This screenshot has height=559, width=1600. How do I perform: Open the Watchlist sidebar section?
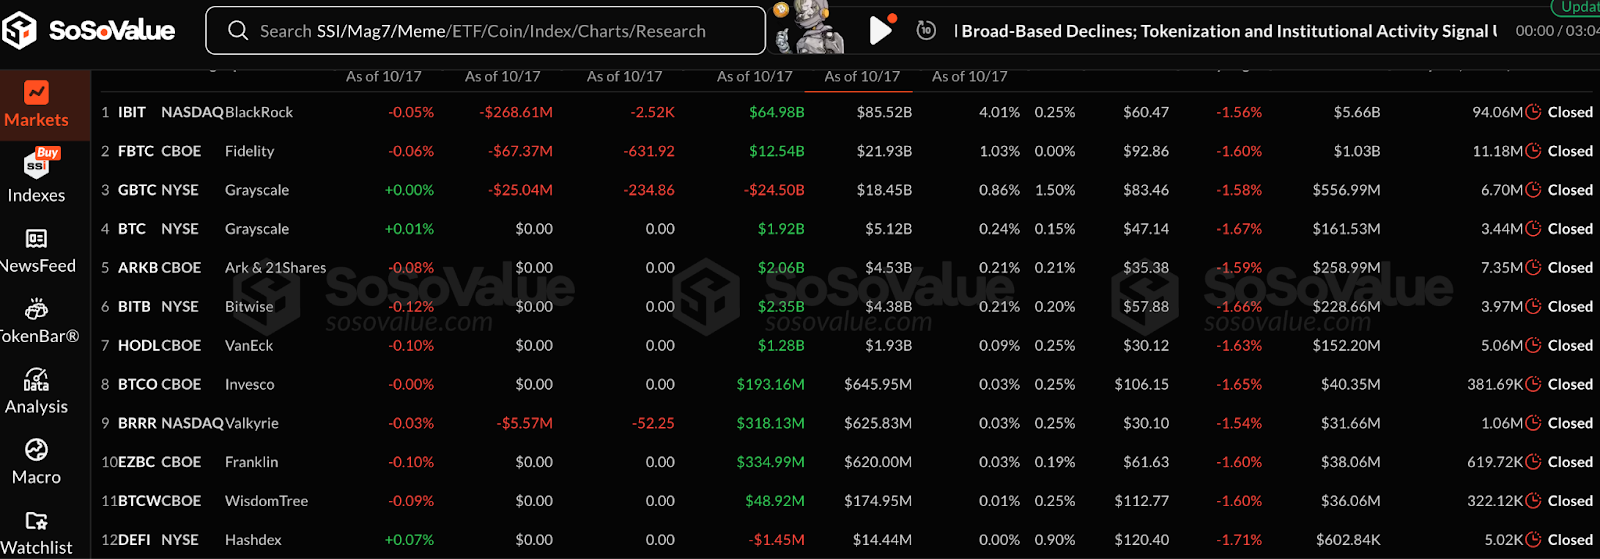36,533
